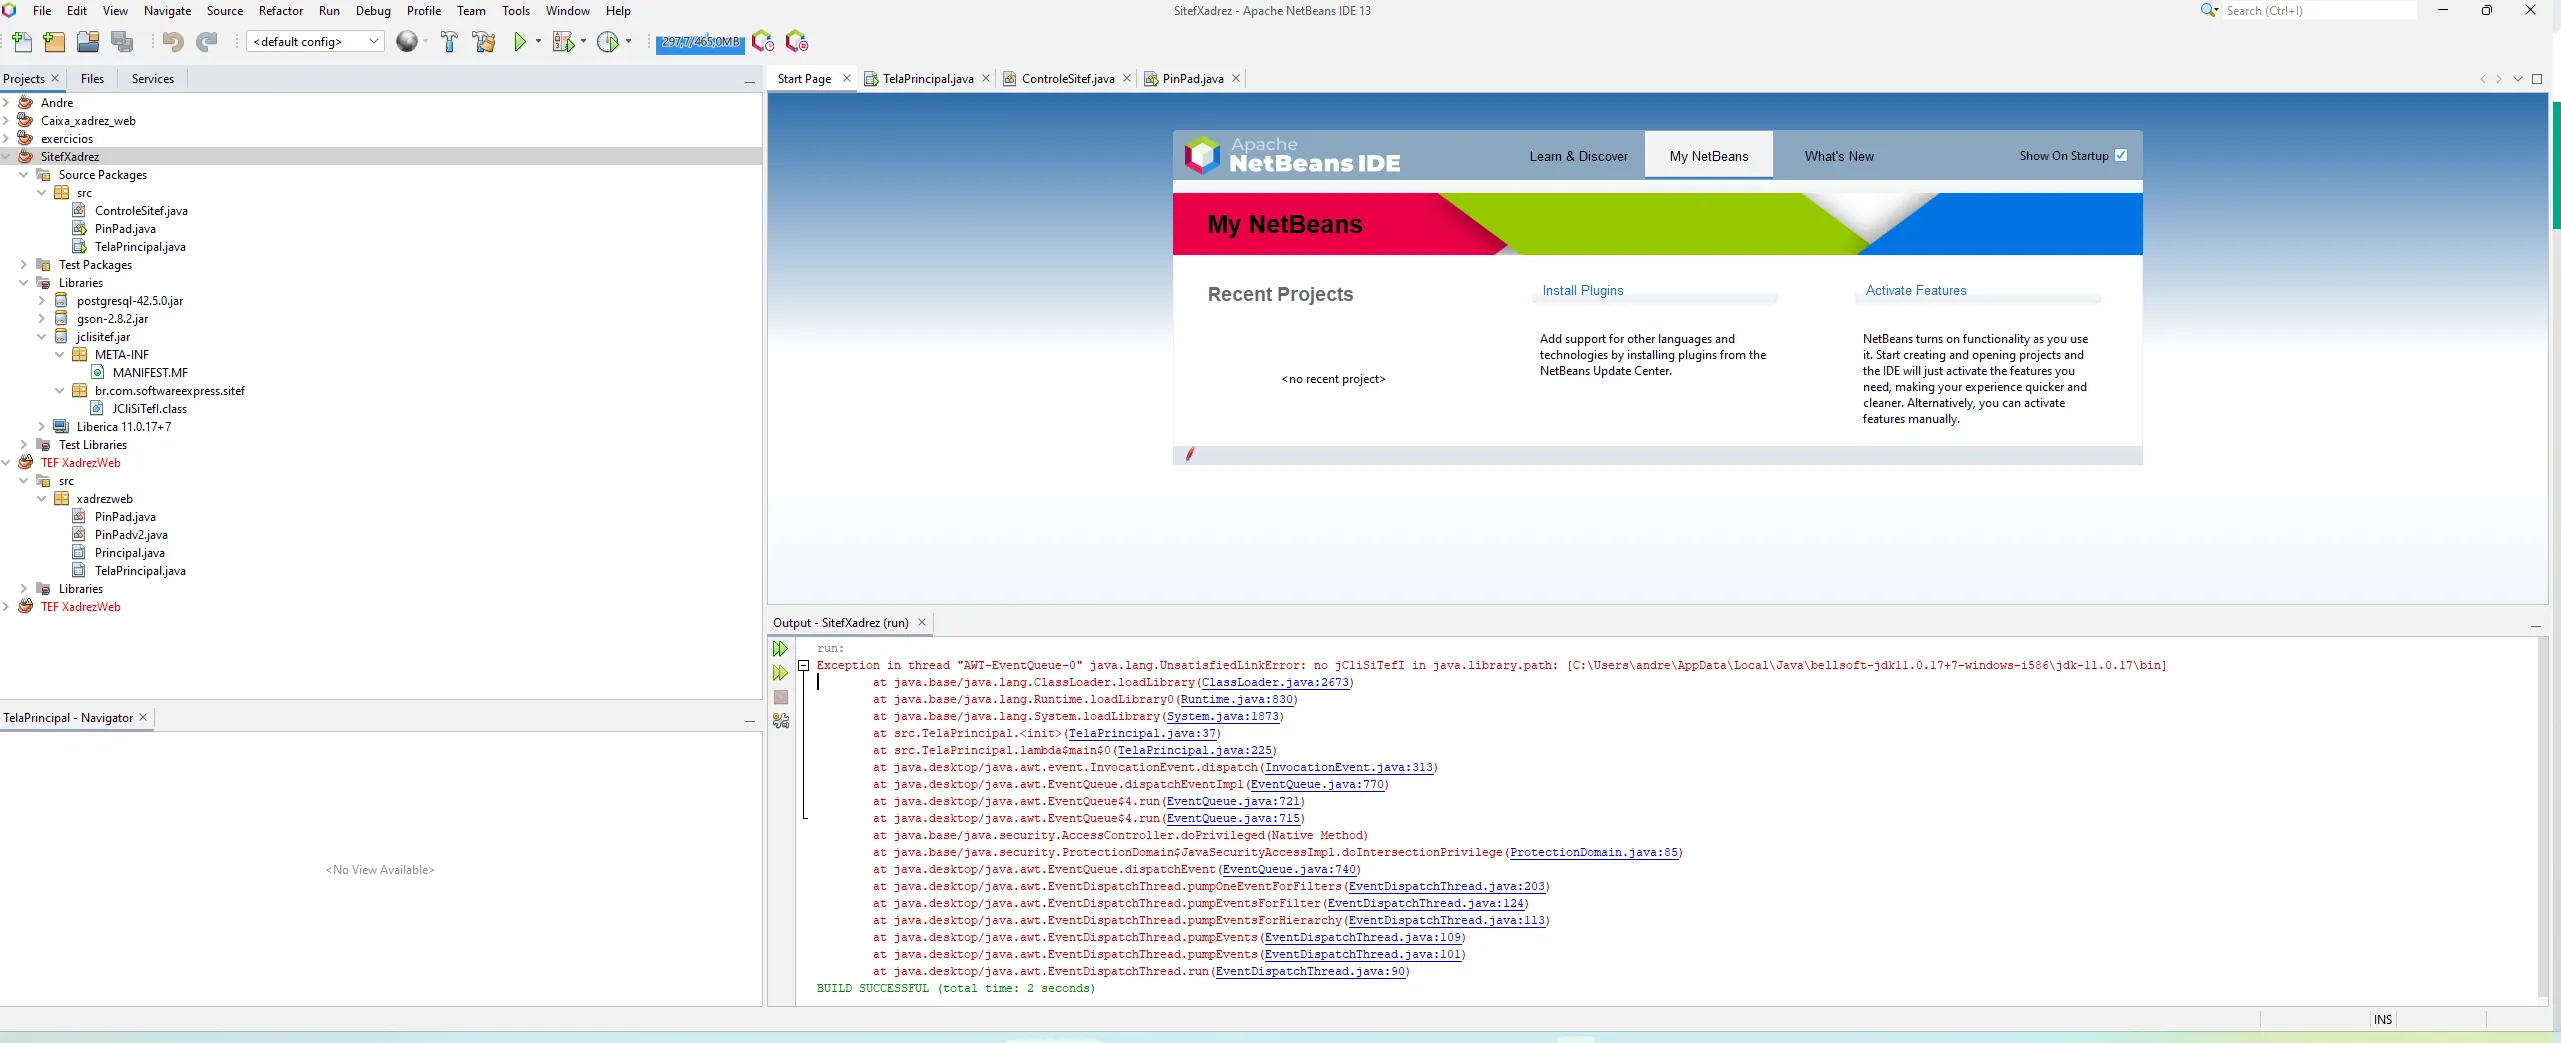Open the Debug Project dropdown arrow
The height and width of the screenshot is (1043, 2561).
[583, 42]
